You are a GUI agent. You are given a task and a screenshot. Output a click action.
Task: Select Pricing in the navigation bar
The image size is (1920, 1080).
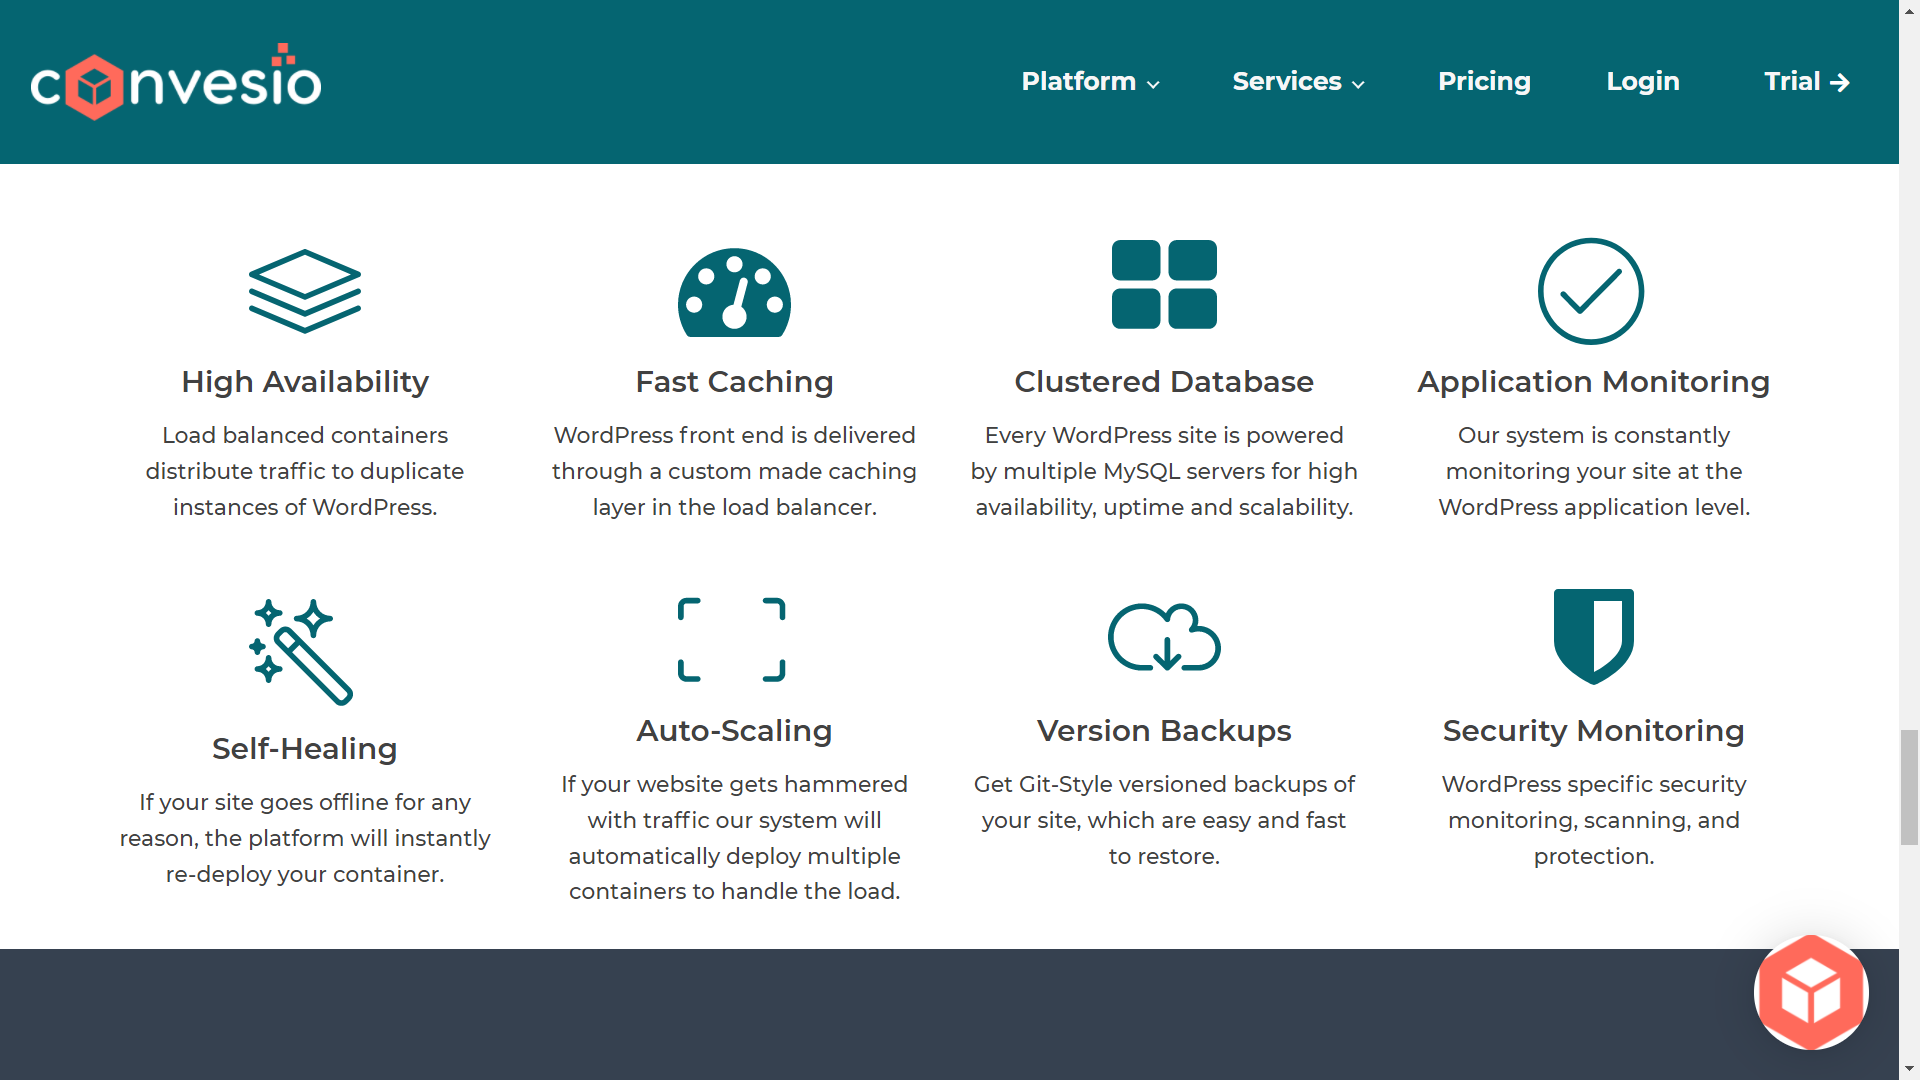[1484, 82]
